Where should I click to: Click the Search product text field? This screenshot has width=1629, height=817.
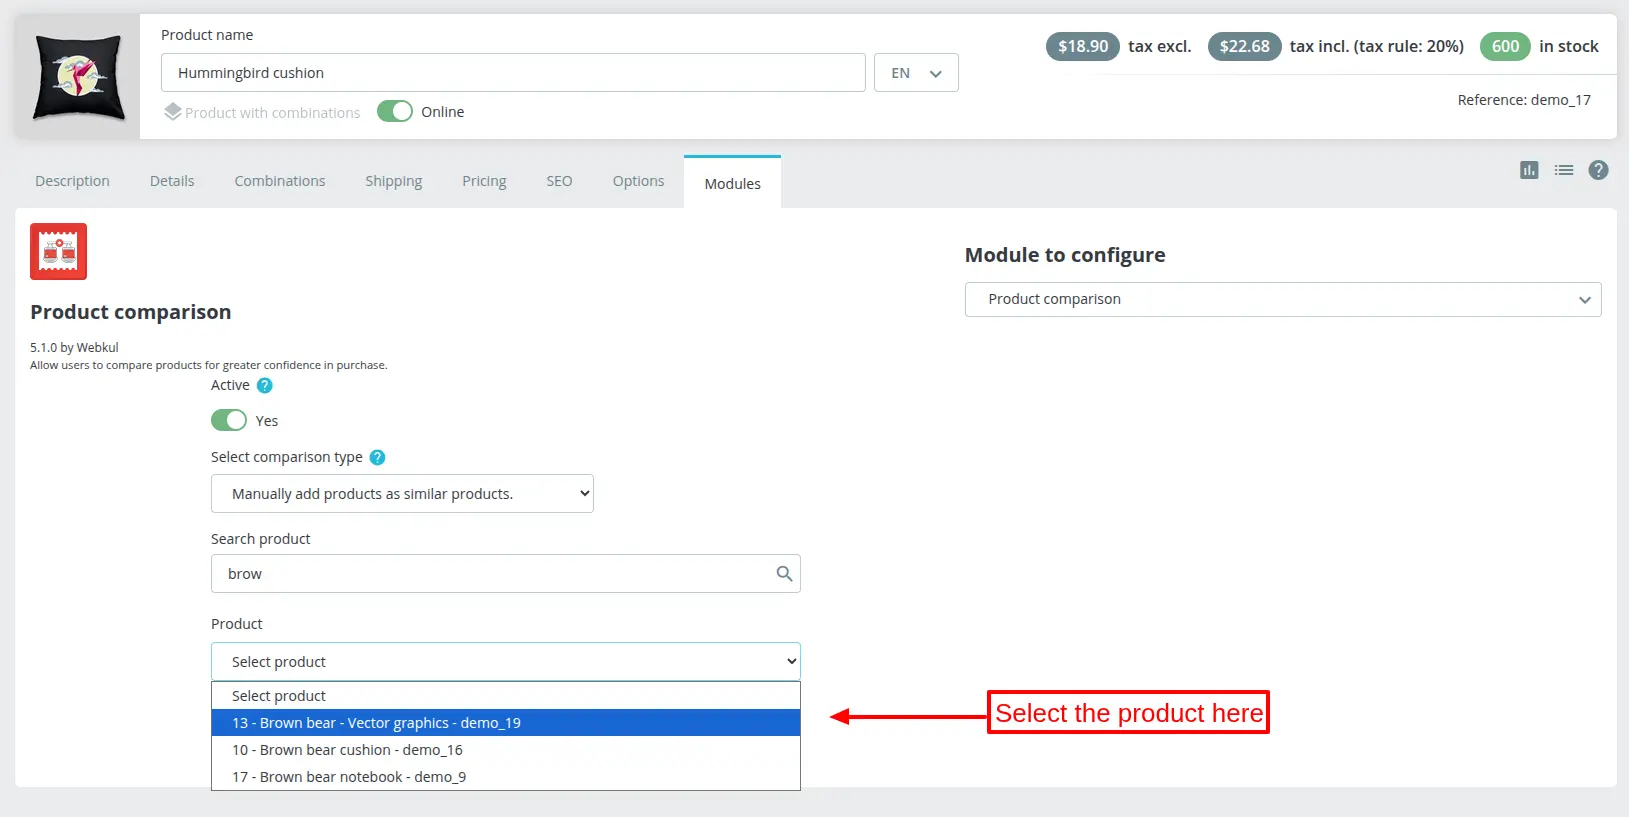pyautogui.click(x=506, y=574)
